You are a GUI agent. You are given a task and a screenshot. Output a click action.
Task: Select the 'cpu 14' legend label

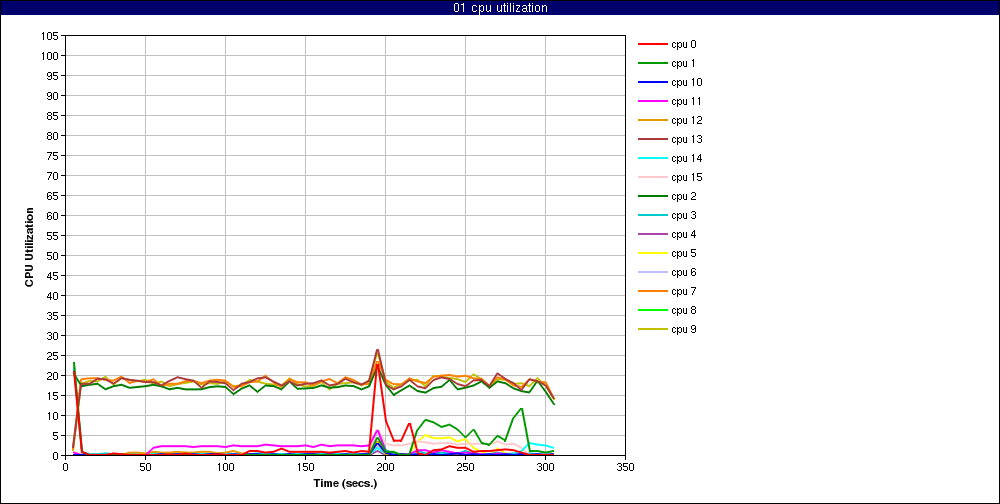coord(686,158)
